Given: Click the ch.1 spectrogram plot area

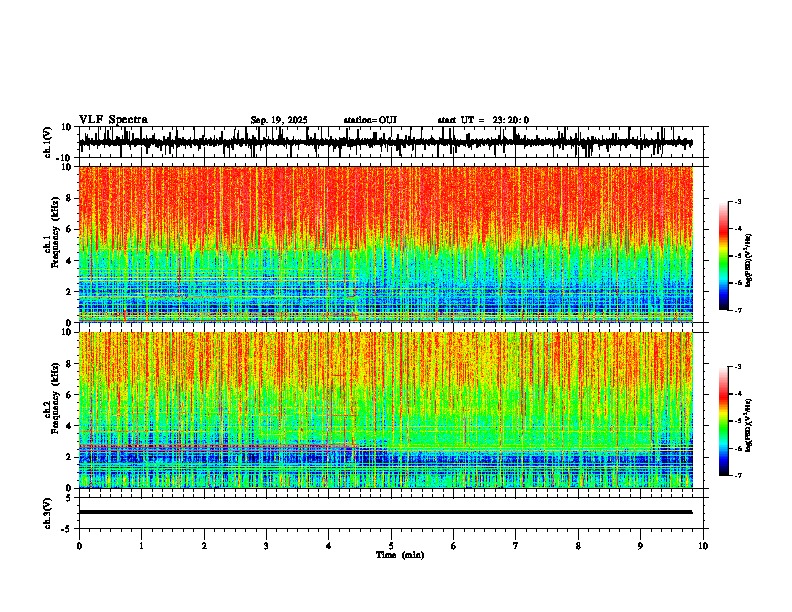Looking at the screenshot, I should pos(385,244).
